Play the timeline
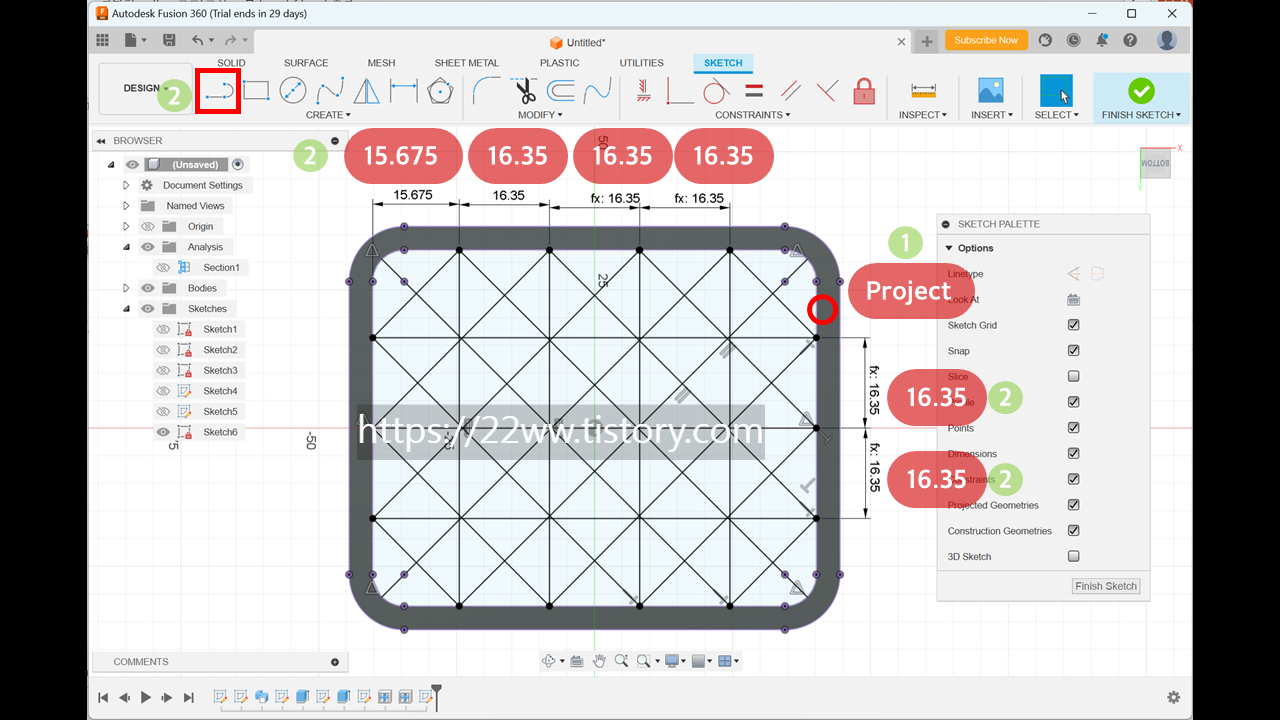 pyautogui.click(x=146, y=697)
